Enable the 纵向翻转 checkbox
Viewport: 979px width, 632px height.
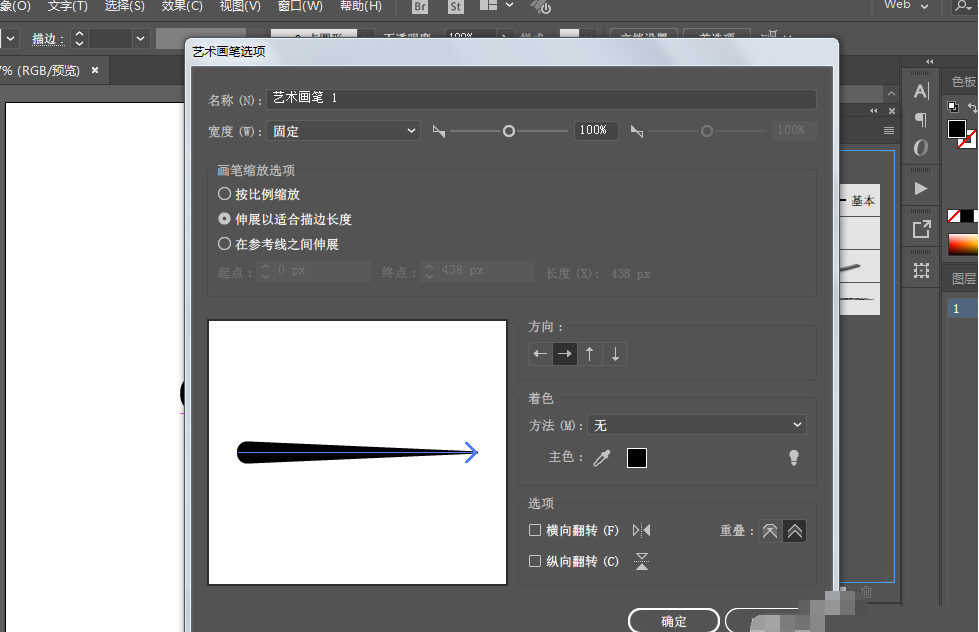536,561
